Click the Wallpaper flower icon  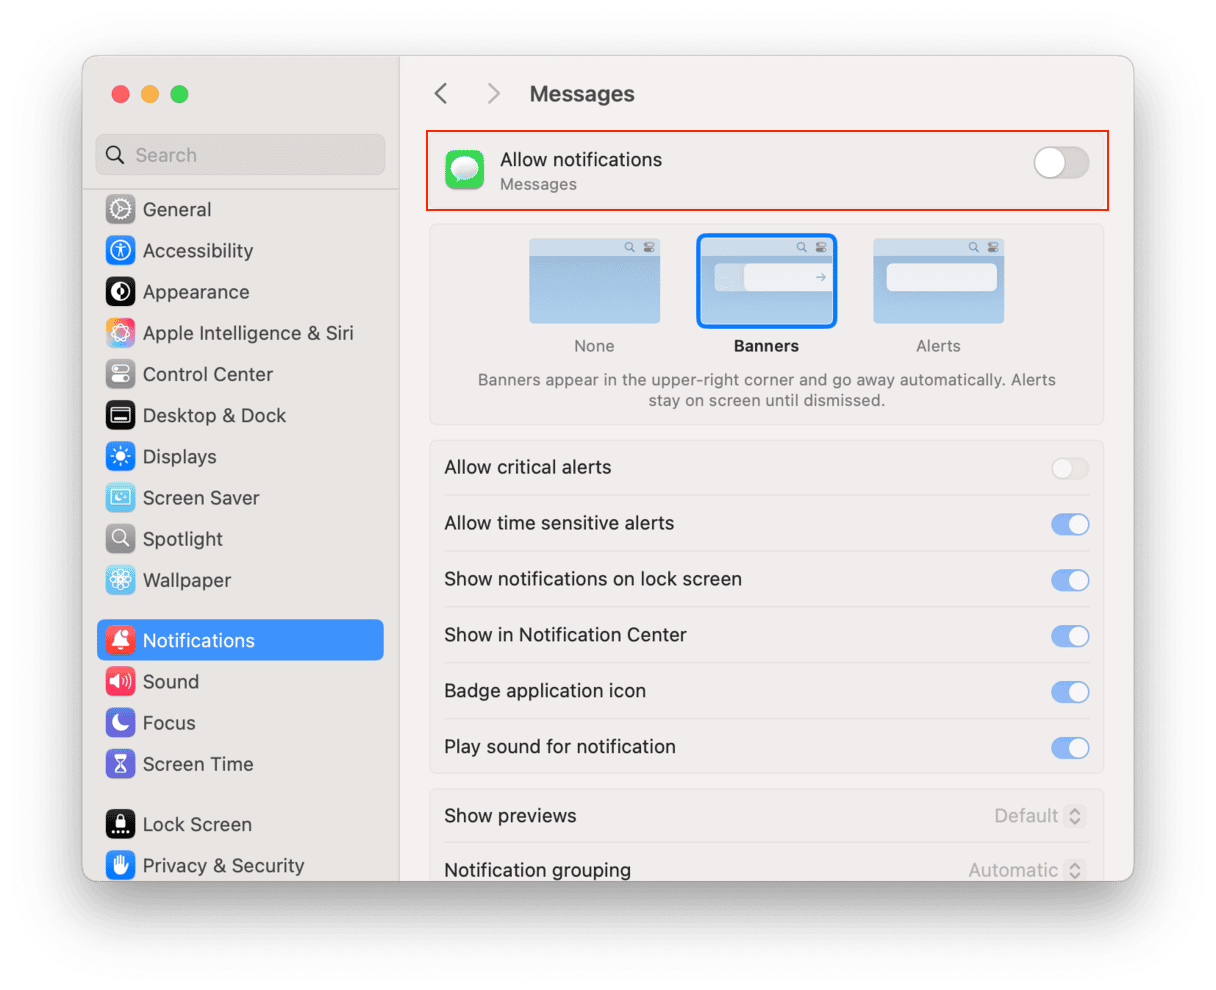point(120,580)
